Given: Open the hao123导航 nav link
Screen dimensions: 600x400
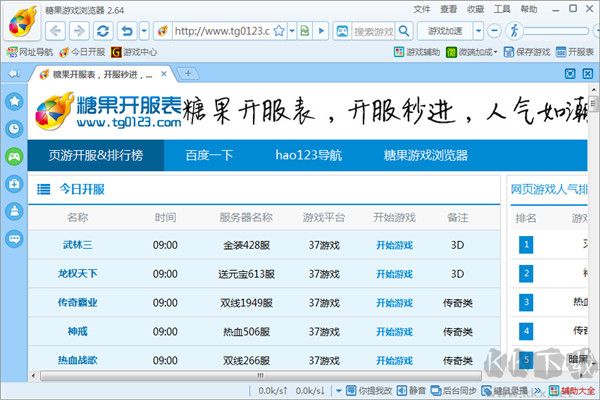Looking at the screenshot, I should coord(308,155).
